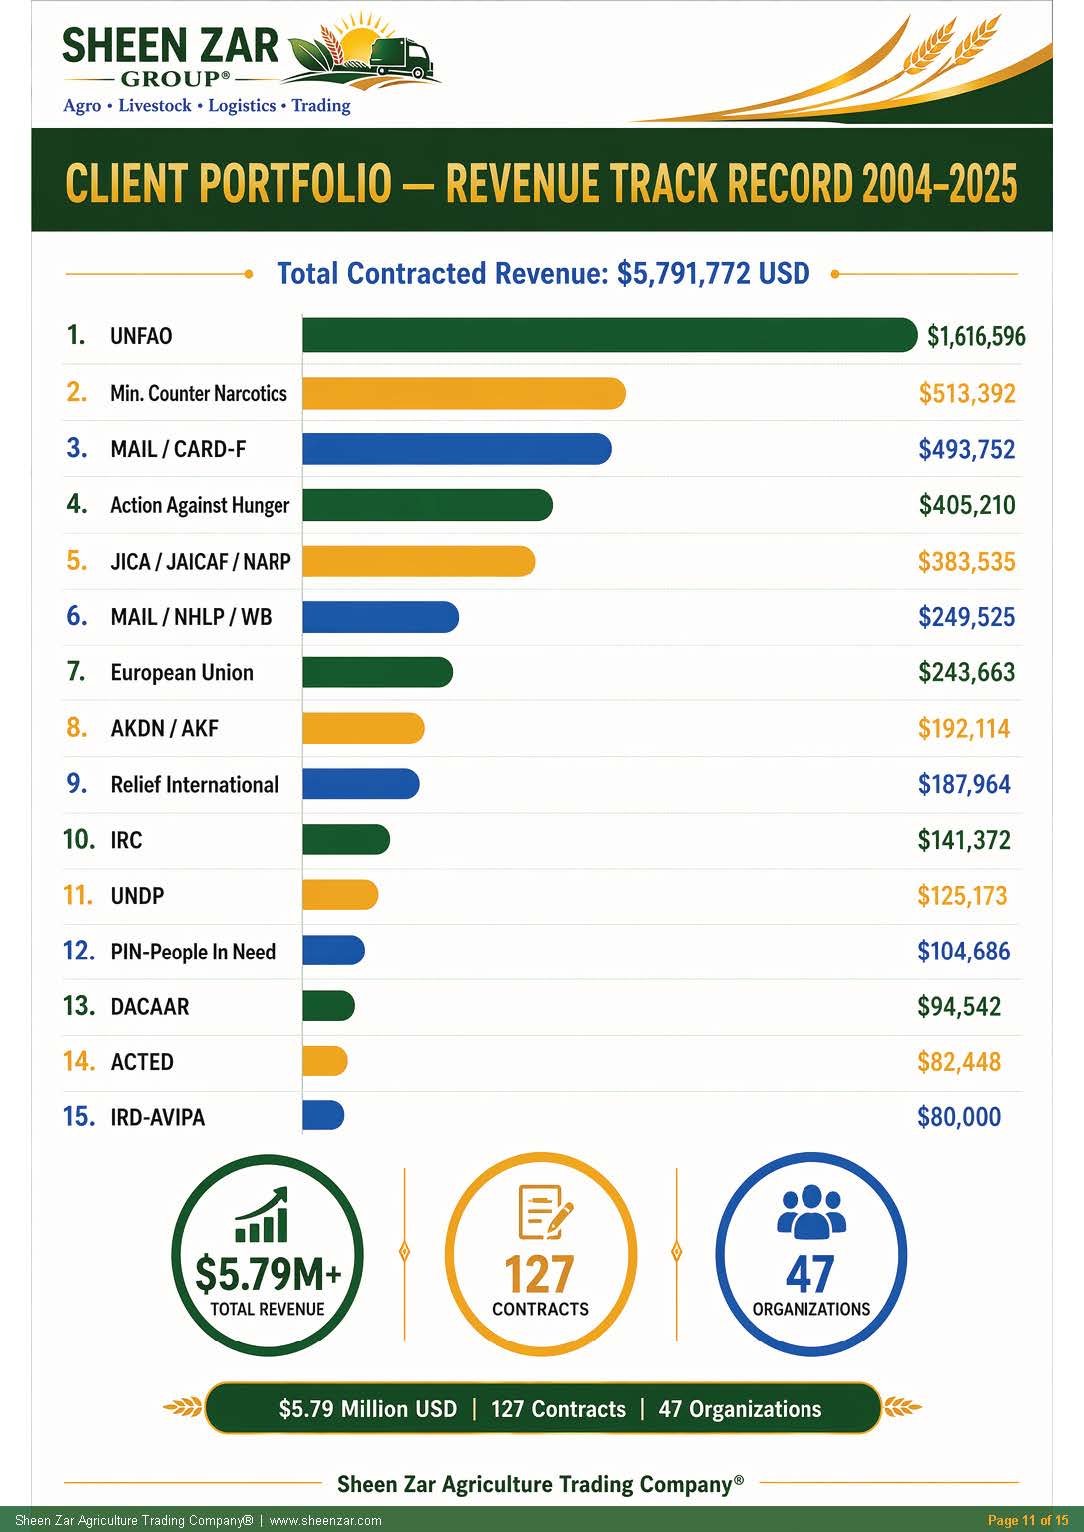The image size is (1084, 1532).
Task: Click the contract document icon above 127
Action: pyautogui.click(x=545, y=1213)
